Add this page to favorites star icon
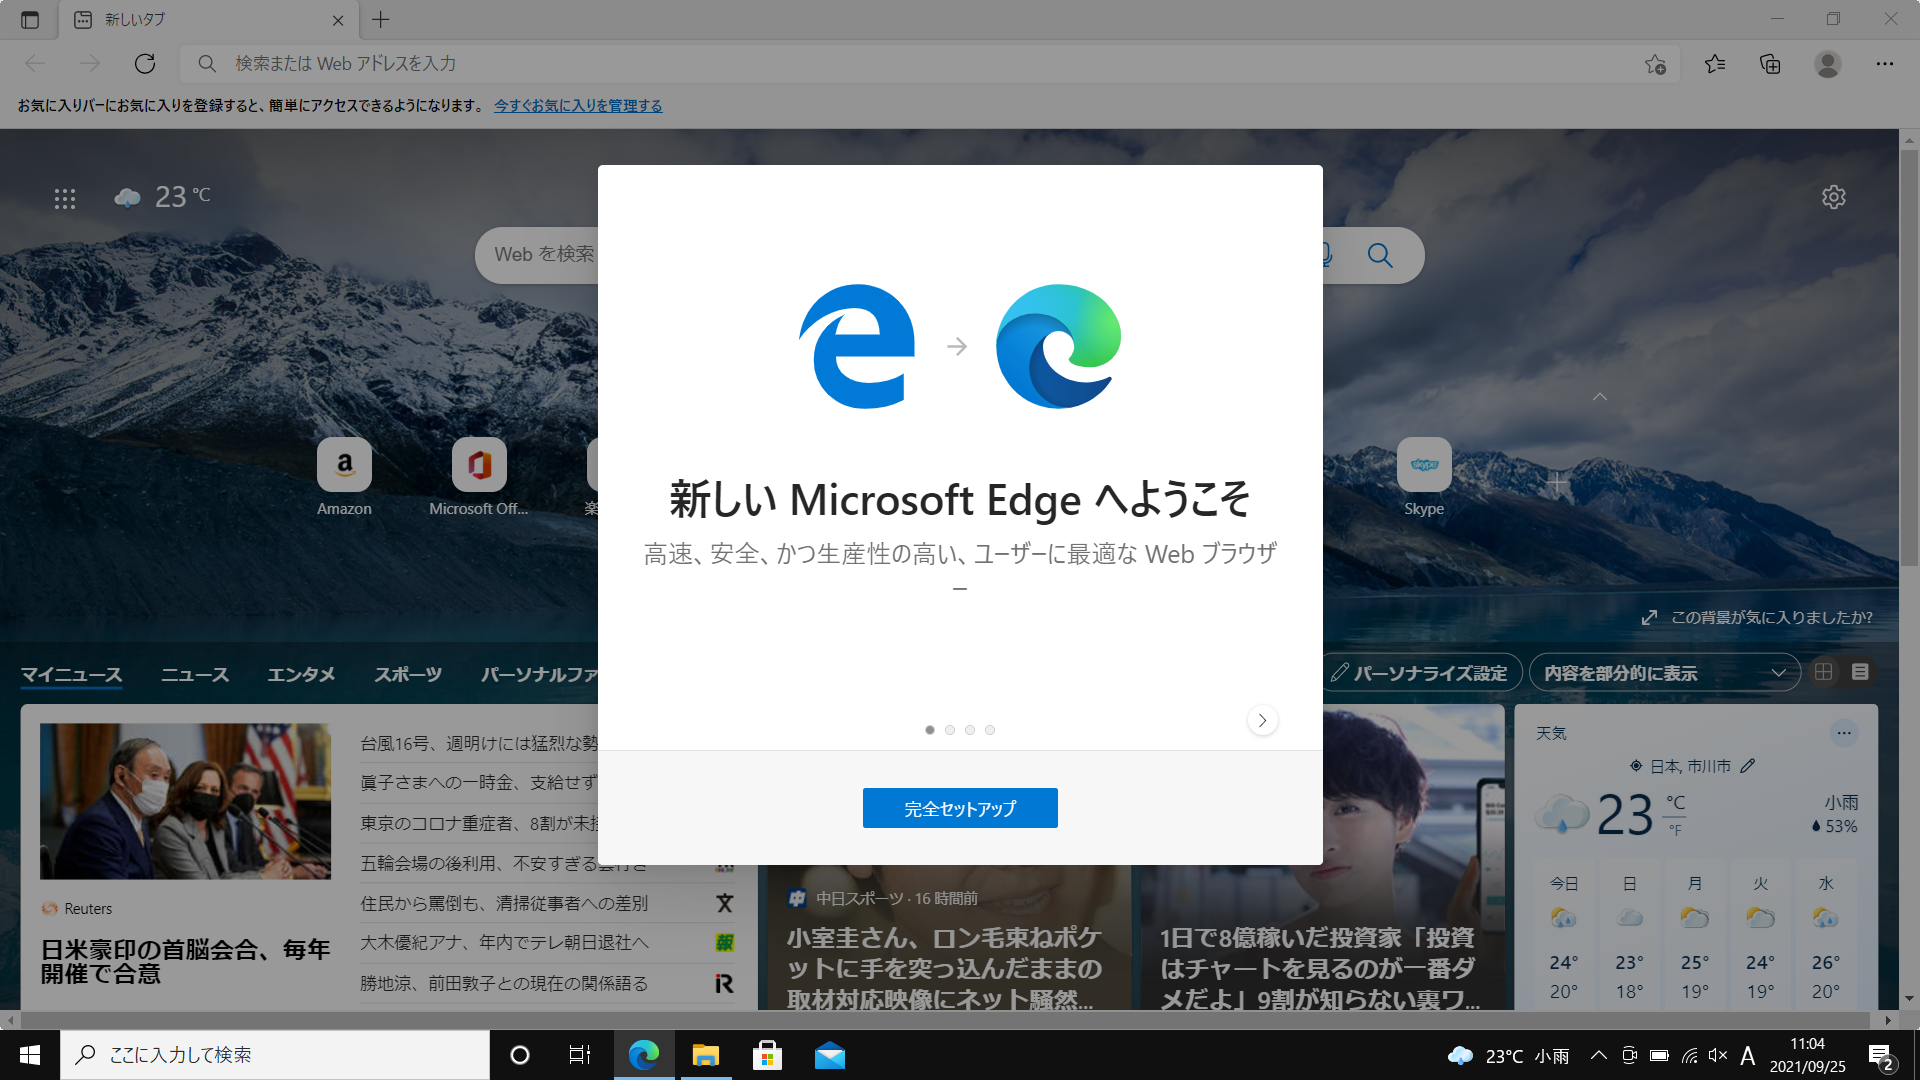Screen dimensions: 1920x1080 pyautogui.click(x=1655, y=64)
